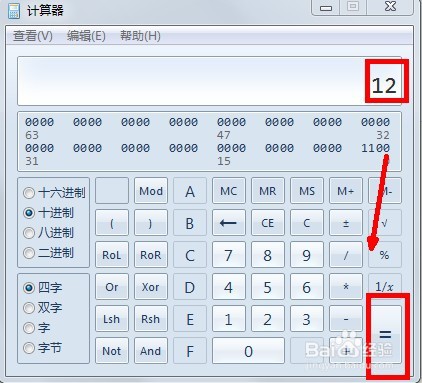Click the percent button
The image size is (422, 383).
click(x=385, y=255)
